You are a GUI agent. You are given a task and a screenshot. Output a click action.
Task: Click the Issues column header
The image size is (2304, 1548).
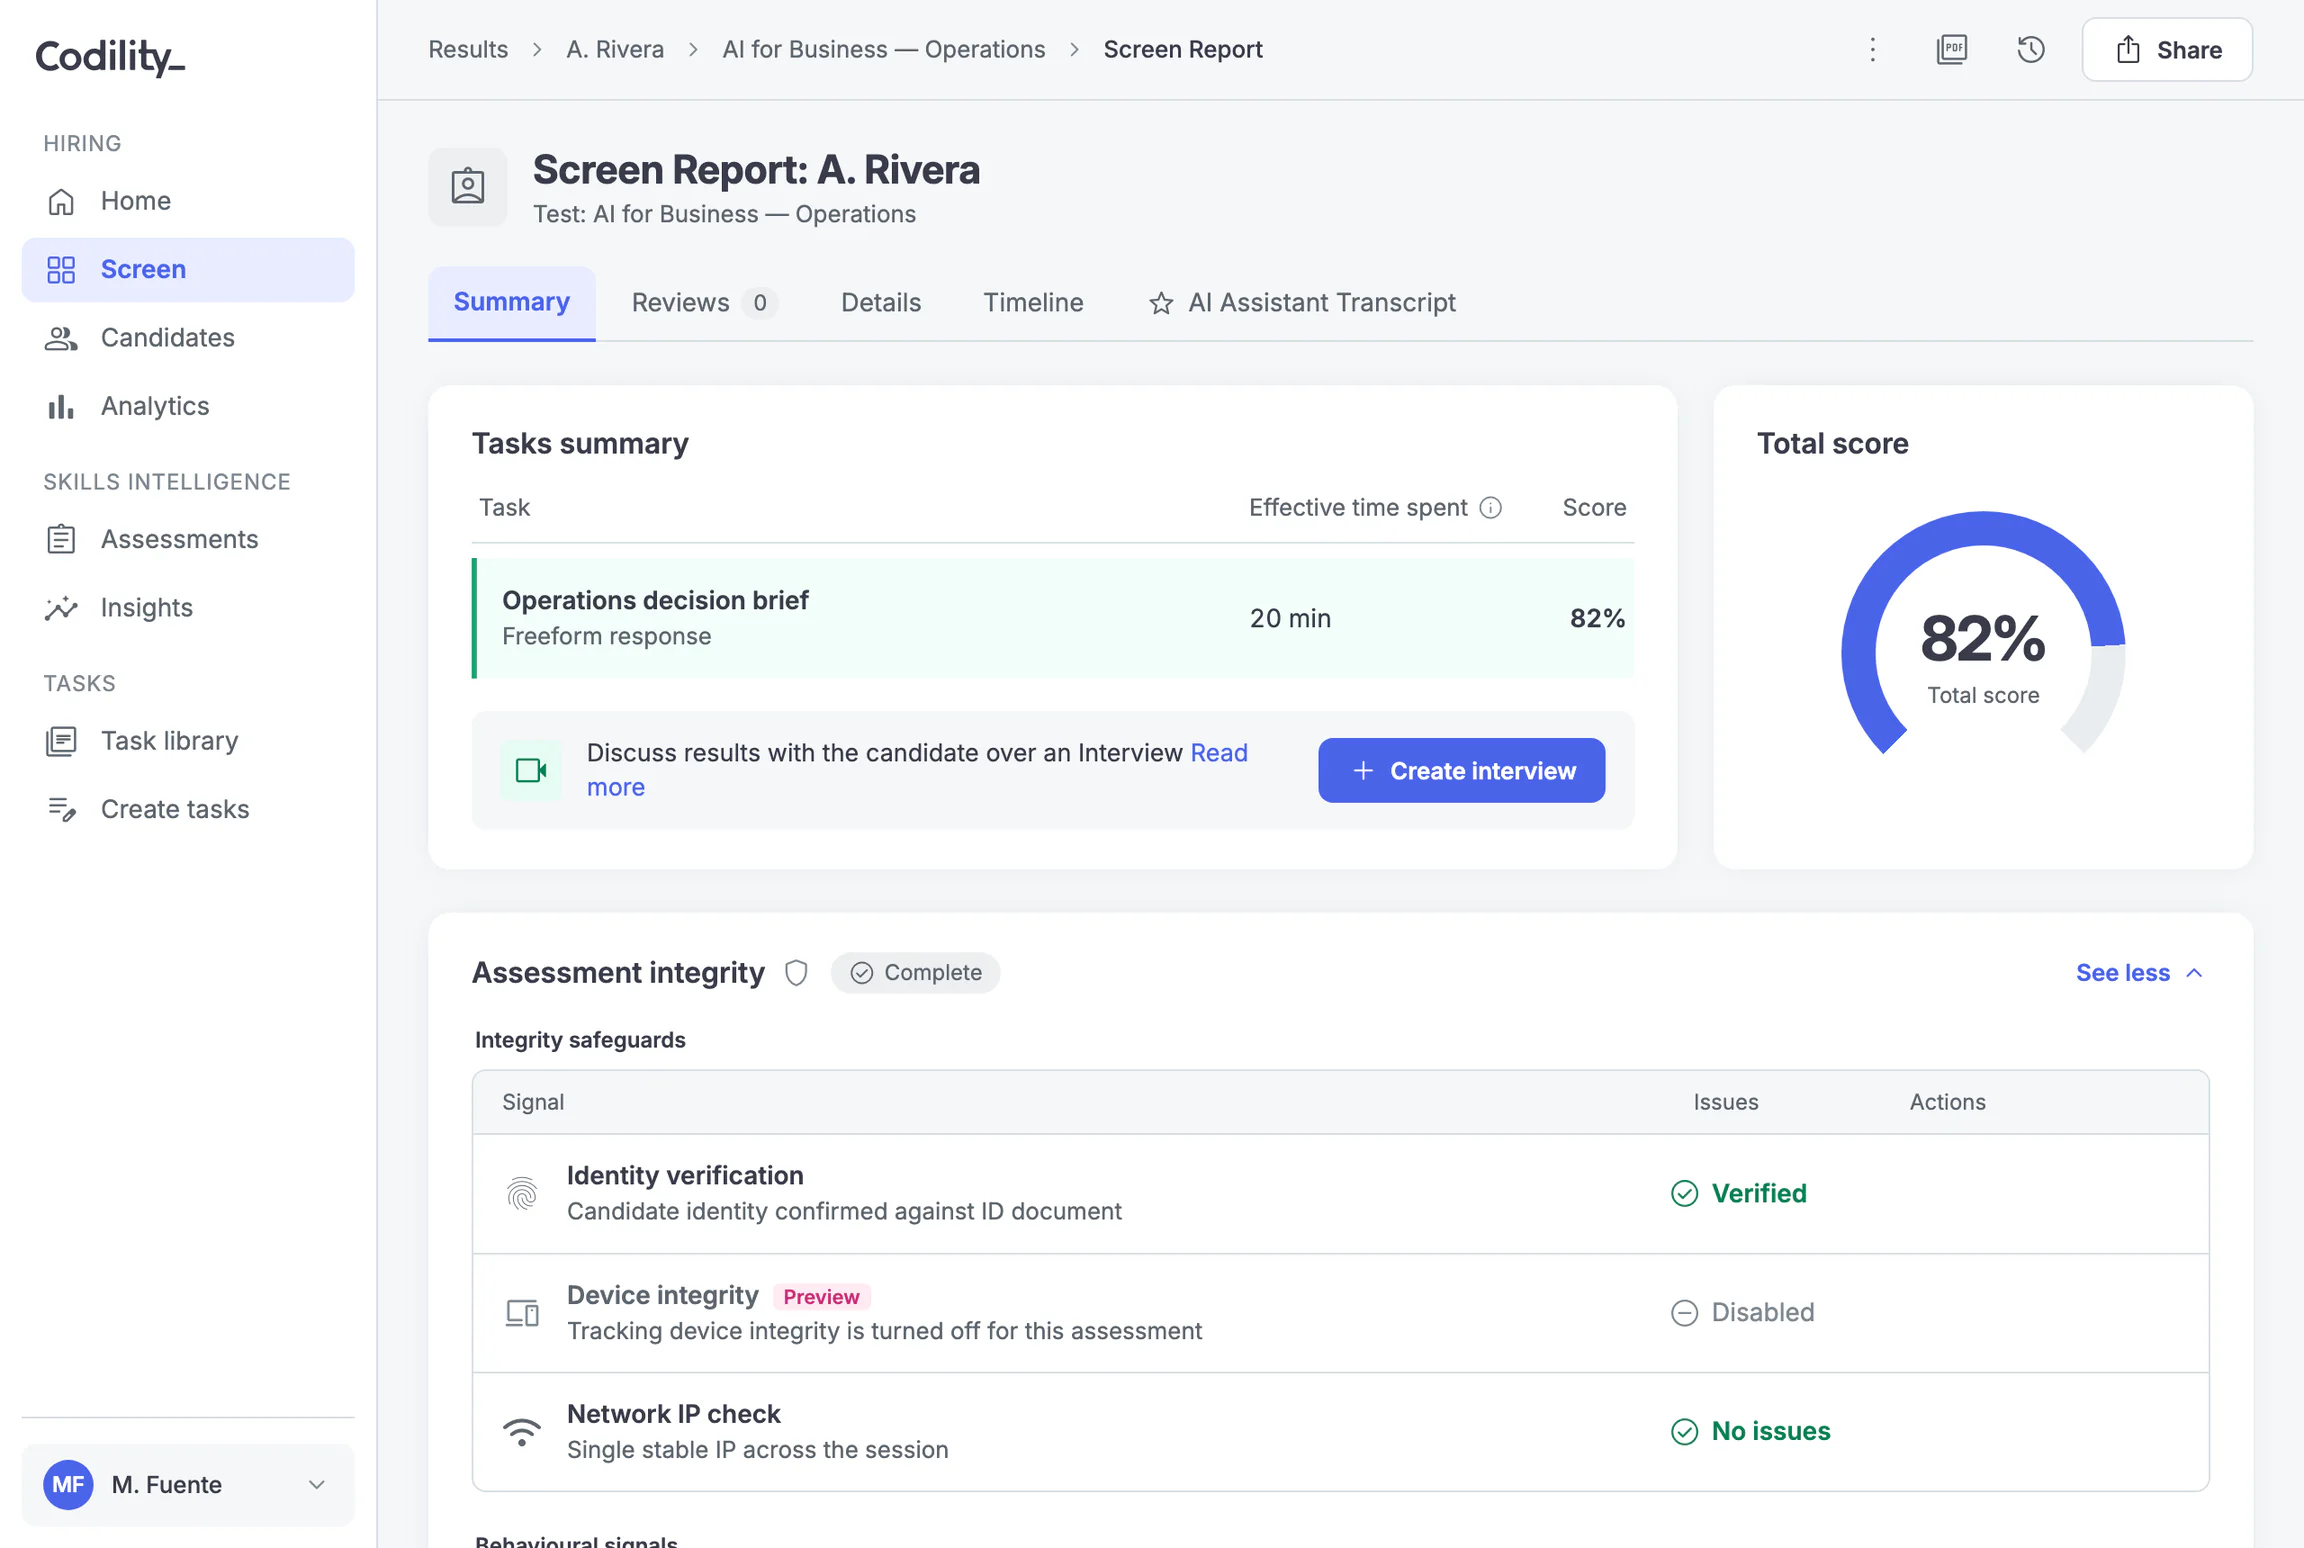pyautogui.click(x=1725, y=1102)
